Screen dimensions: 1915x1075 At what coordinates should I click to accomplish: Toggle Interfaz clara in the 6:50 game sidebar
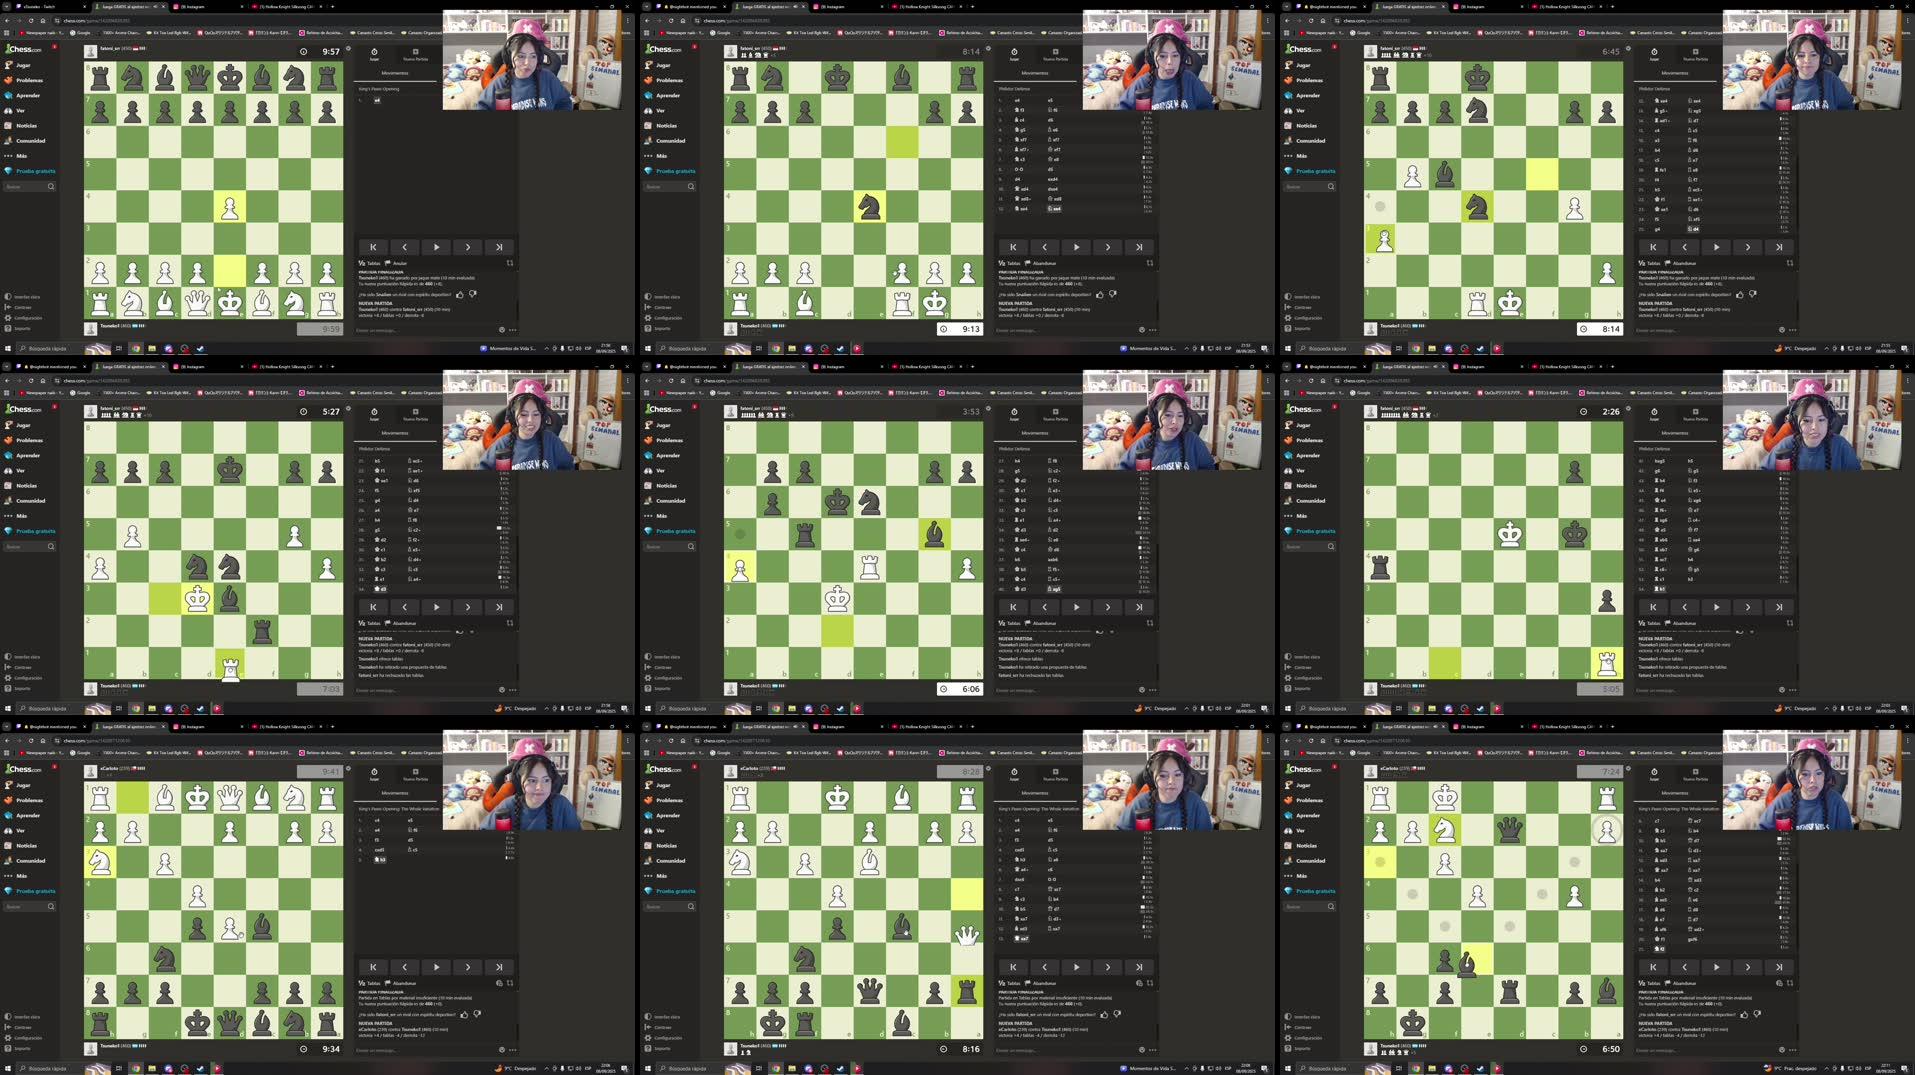pos(1302,1017)
